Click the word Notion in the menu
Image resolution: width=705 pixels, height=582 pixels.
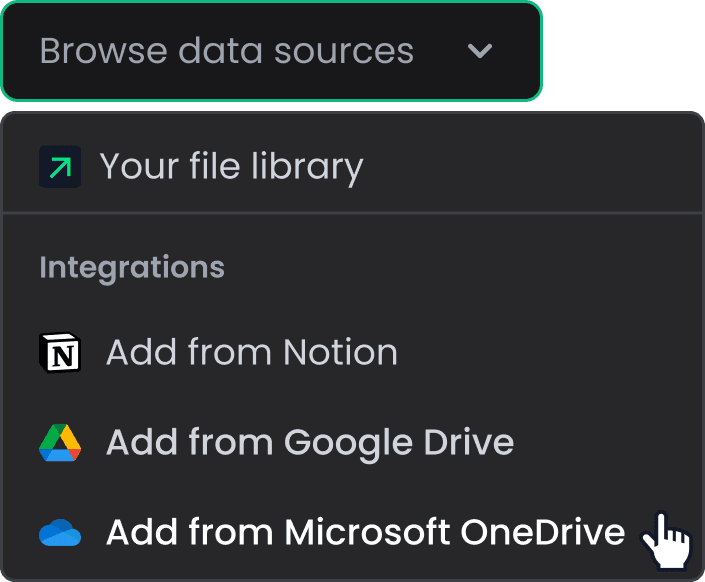click(340, 352)
